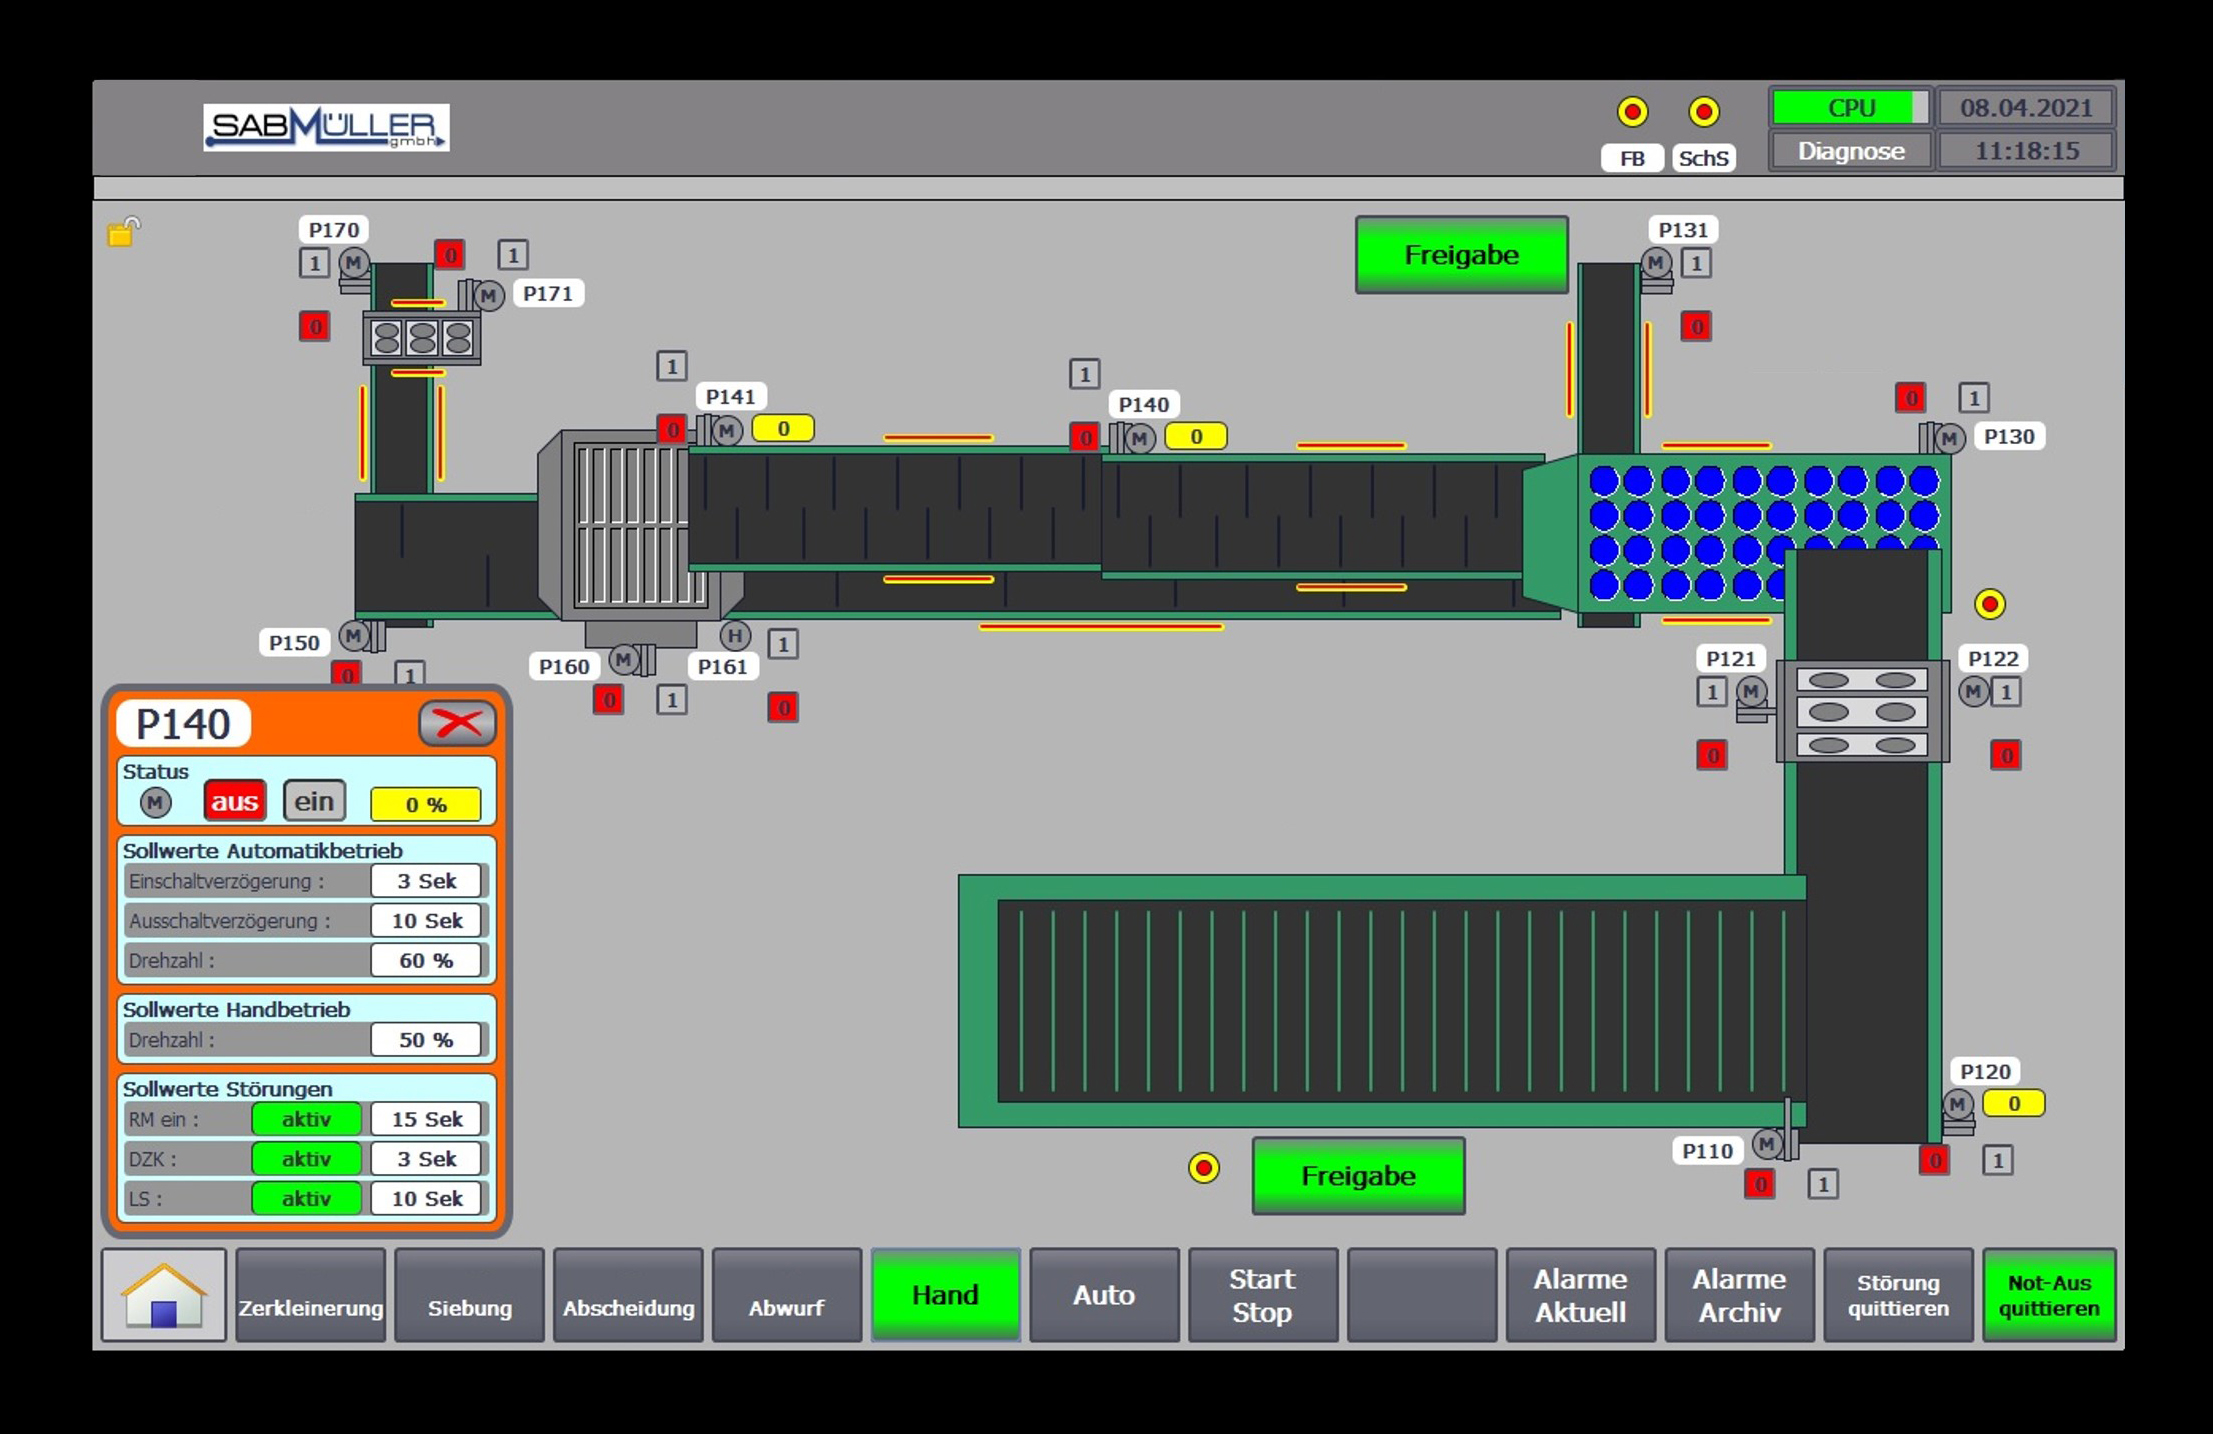Close the P140 popup panel
This screenshot has height=1434, width=2213.
458,723
